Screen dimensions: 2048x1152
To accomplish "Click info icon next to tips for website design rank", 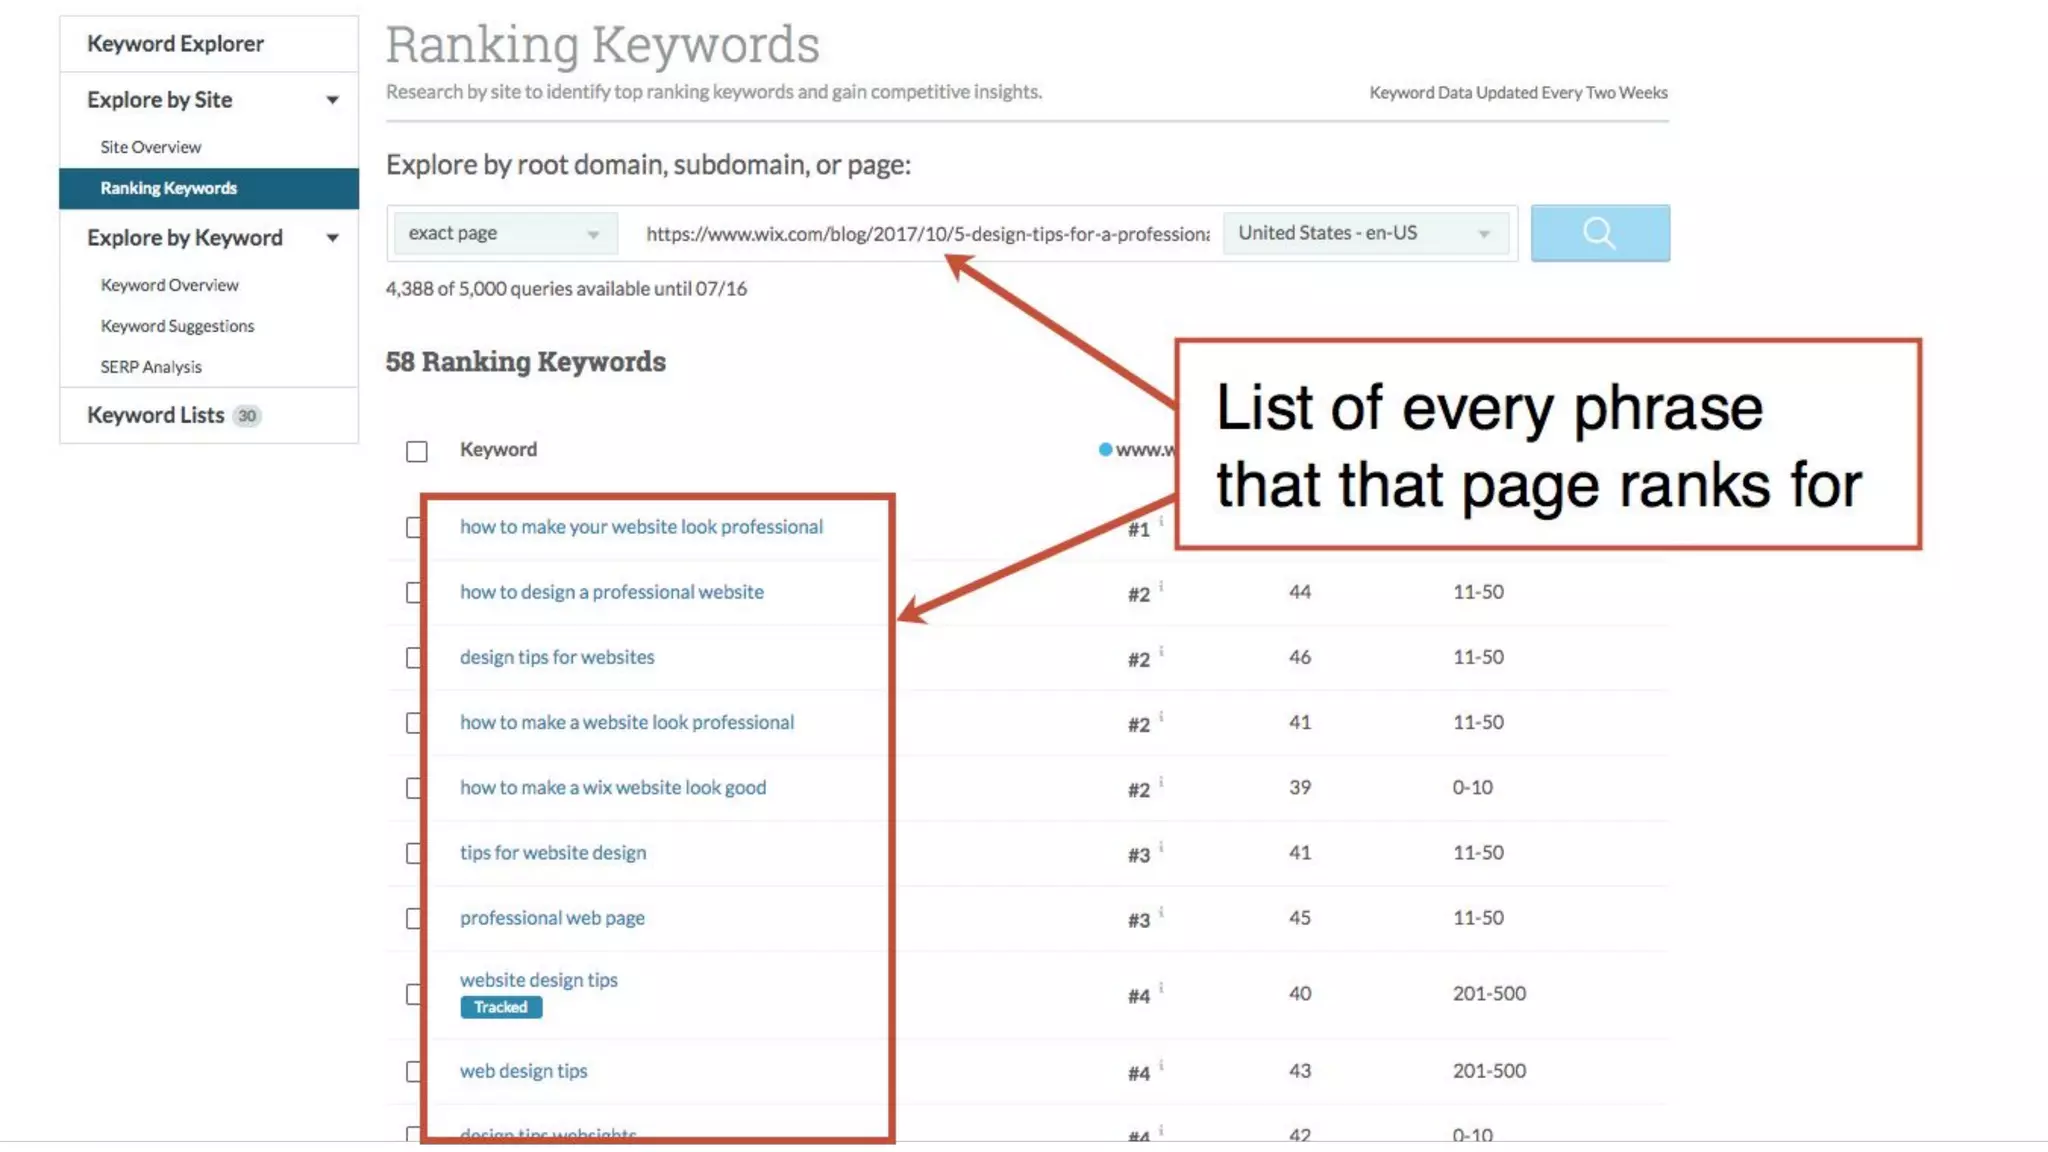I will click(1161, 847).
